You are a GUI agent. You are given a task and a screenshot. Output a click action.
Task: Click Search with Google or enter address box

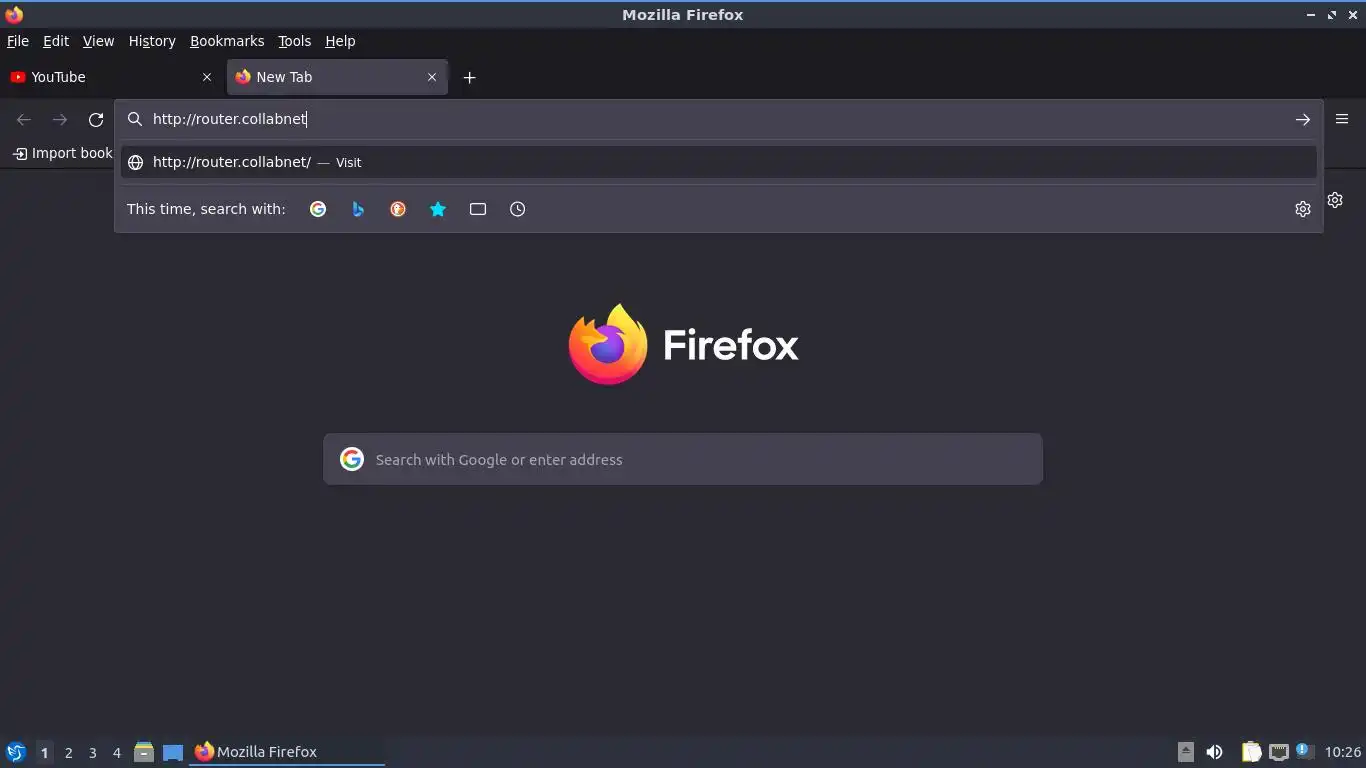(x=683, y=459)
